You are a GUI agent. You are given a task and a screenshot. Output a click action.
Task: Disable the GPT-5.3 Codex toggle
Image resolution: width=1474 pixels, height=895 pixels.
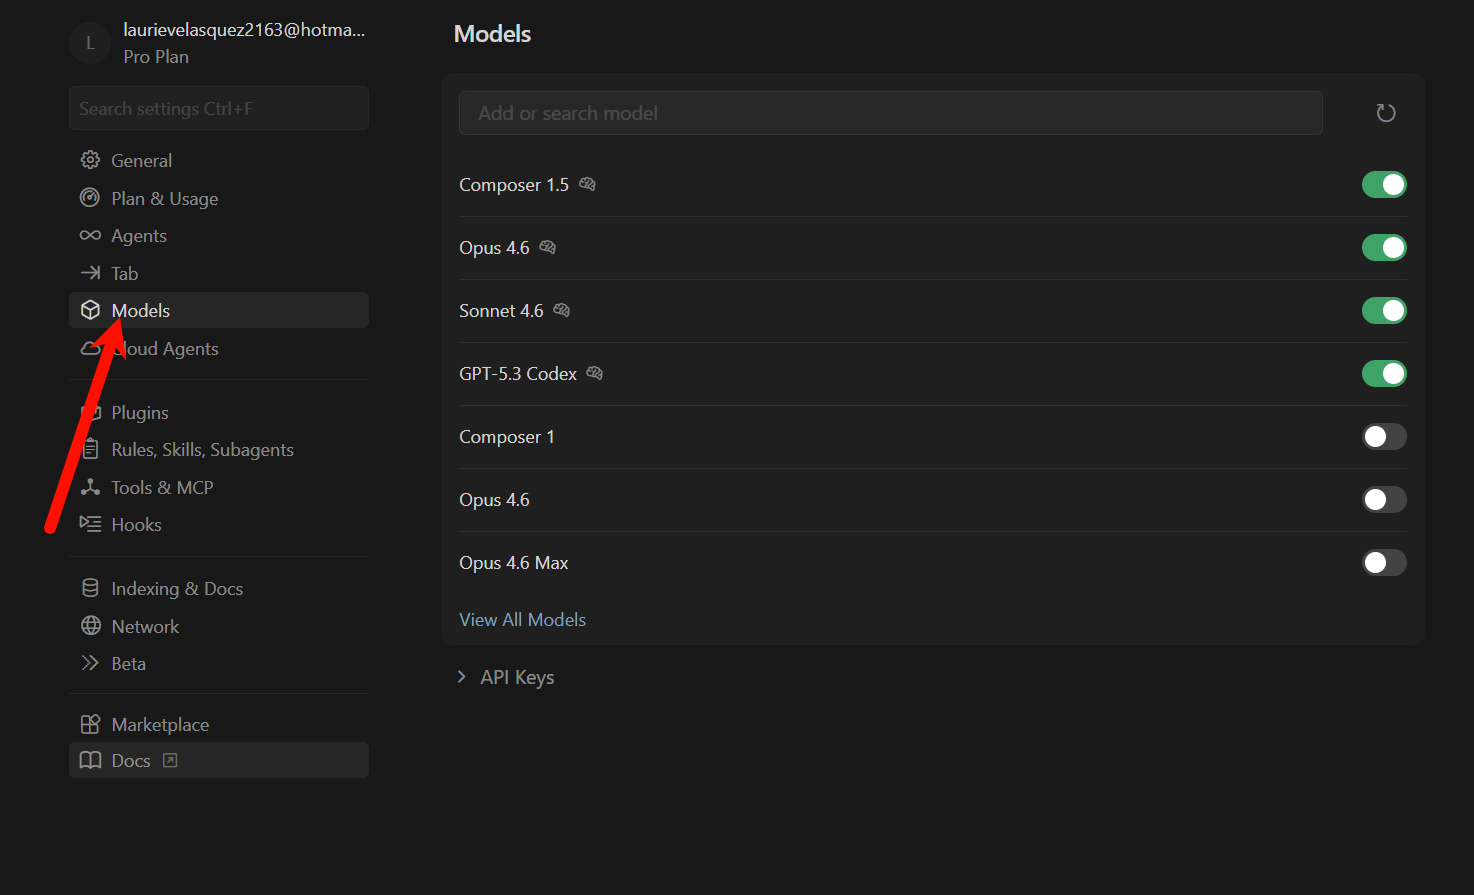click(1384, 373)
